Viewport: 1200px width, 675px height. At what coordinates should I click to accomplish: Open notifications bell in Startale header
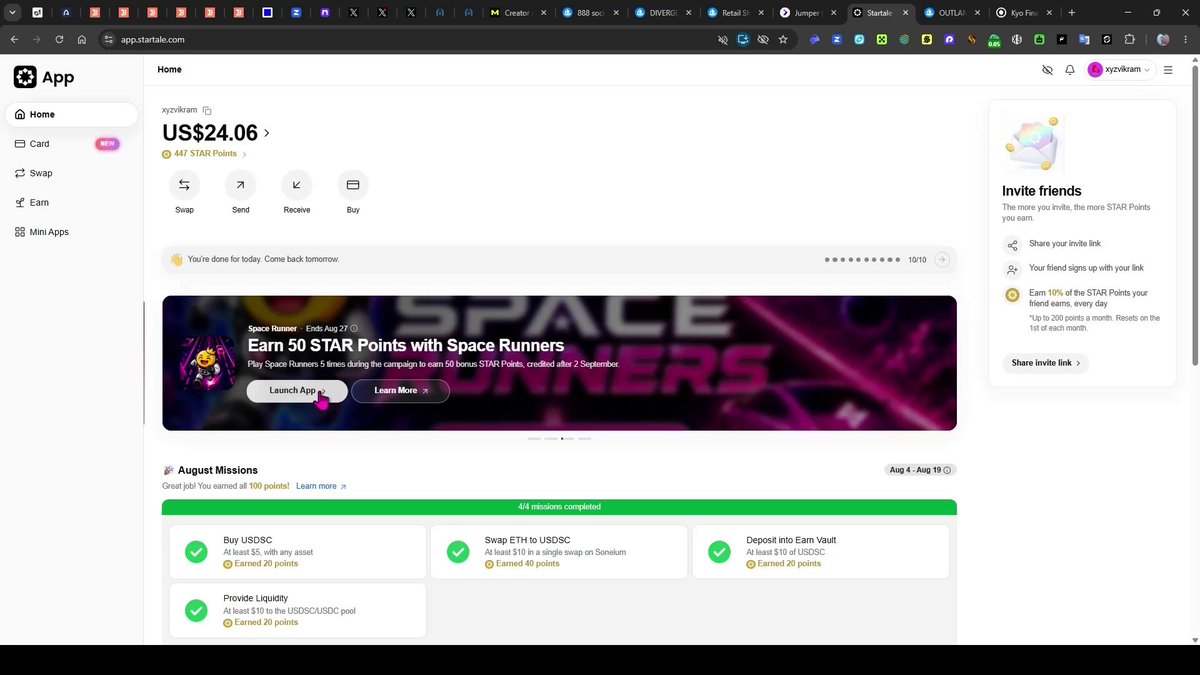point(1070,70)
